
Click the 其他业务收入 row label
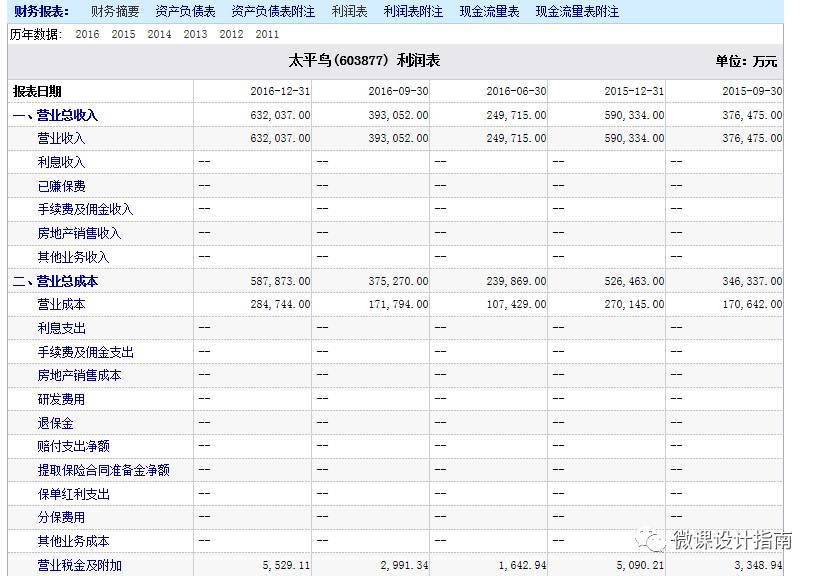point(73,257)
